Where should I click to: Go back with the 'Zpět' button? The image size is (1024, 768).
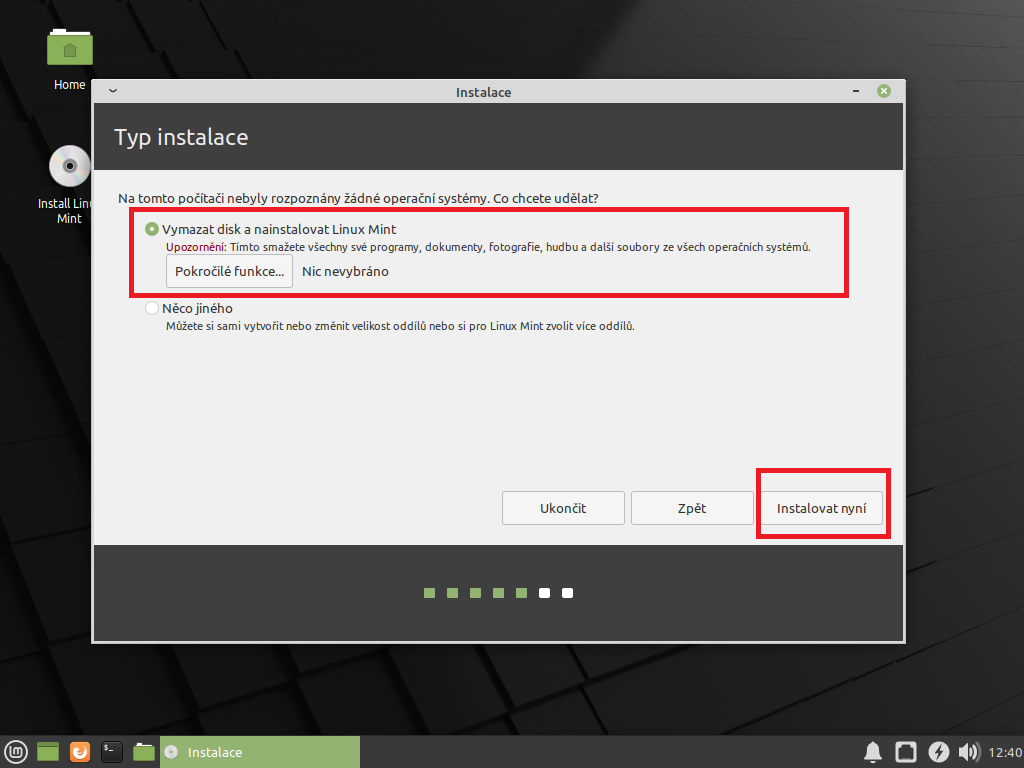(691, 508)
